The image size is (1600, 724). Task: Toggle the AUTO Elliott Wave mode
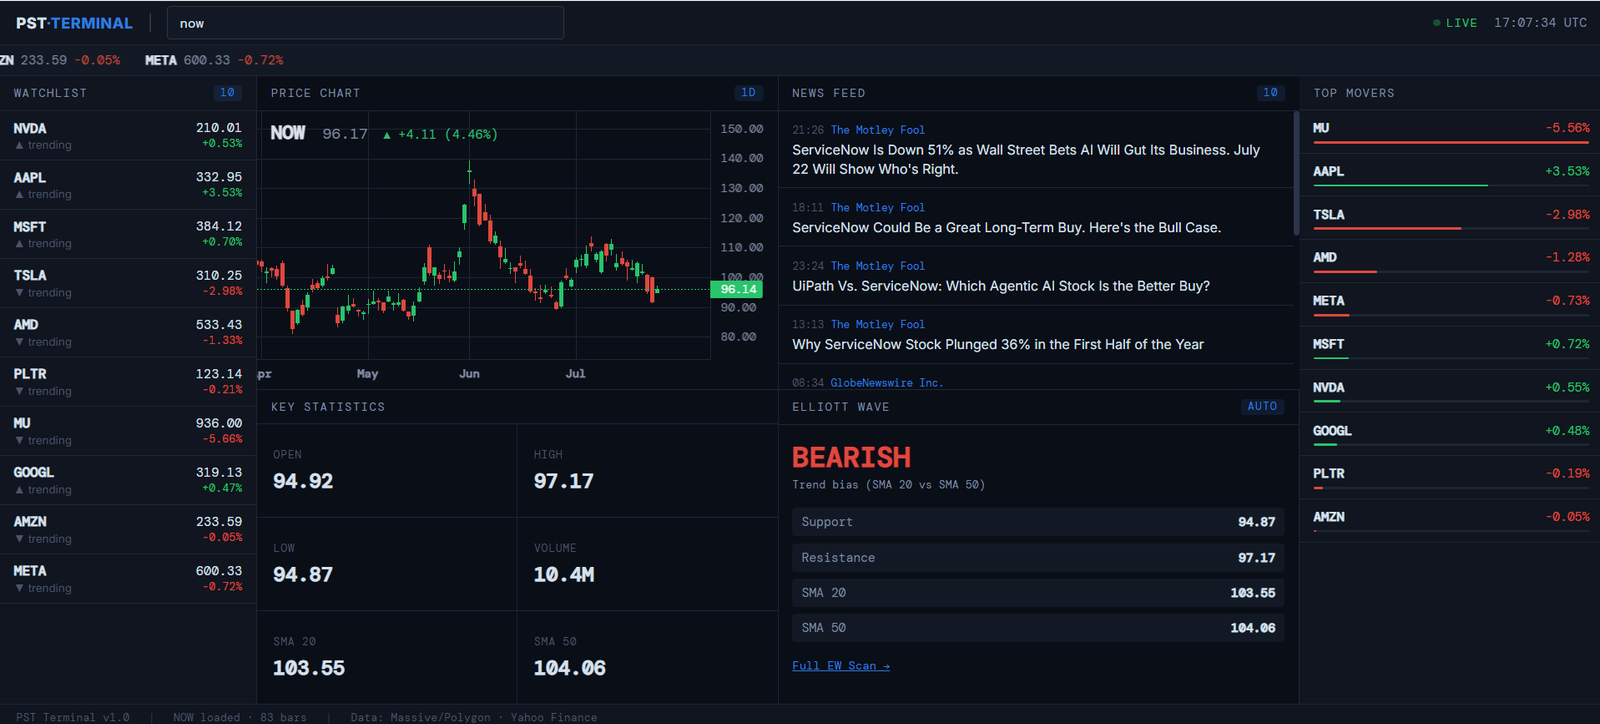pos(1262,407)
